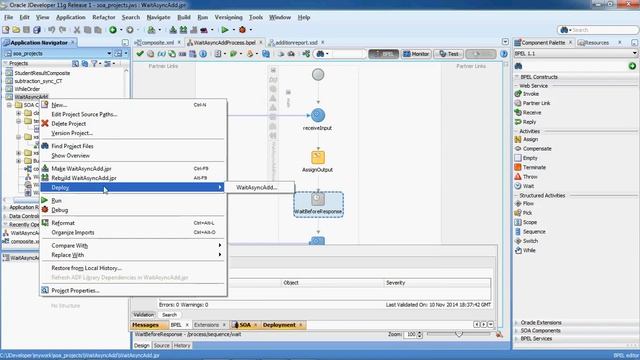Viewport: 640px width, 360px height.
Task: Click the Monitor button
Action: click(x=416, y=54)
